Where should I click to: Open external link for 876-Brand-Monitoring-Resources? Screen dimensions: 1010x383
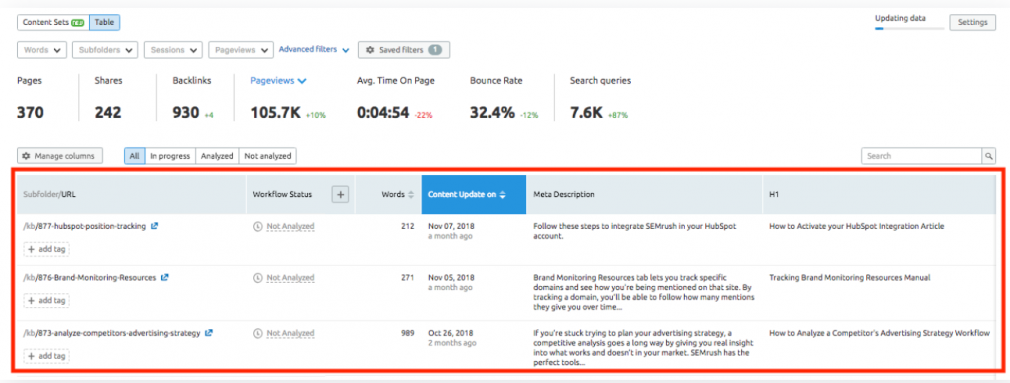coord(164,277)
